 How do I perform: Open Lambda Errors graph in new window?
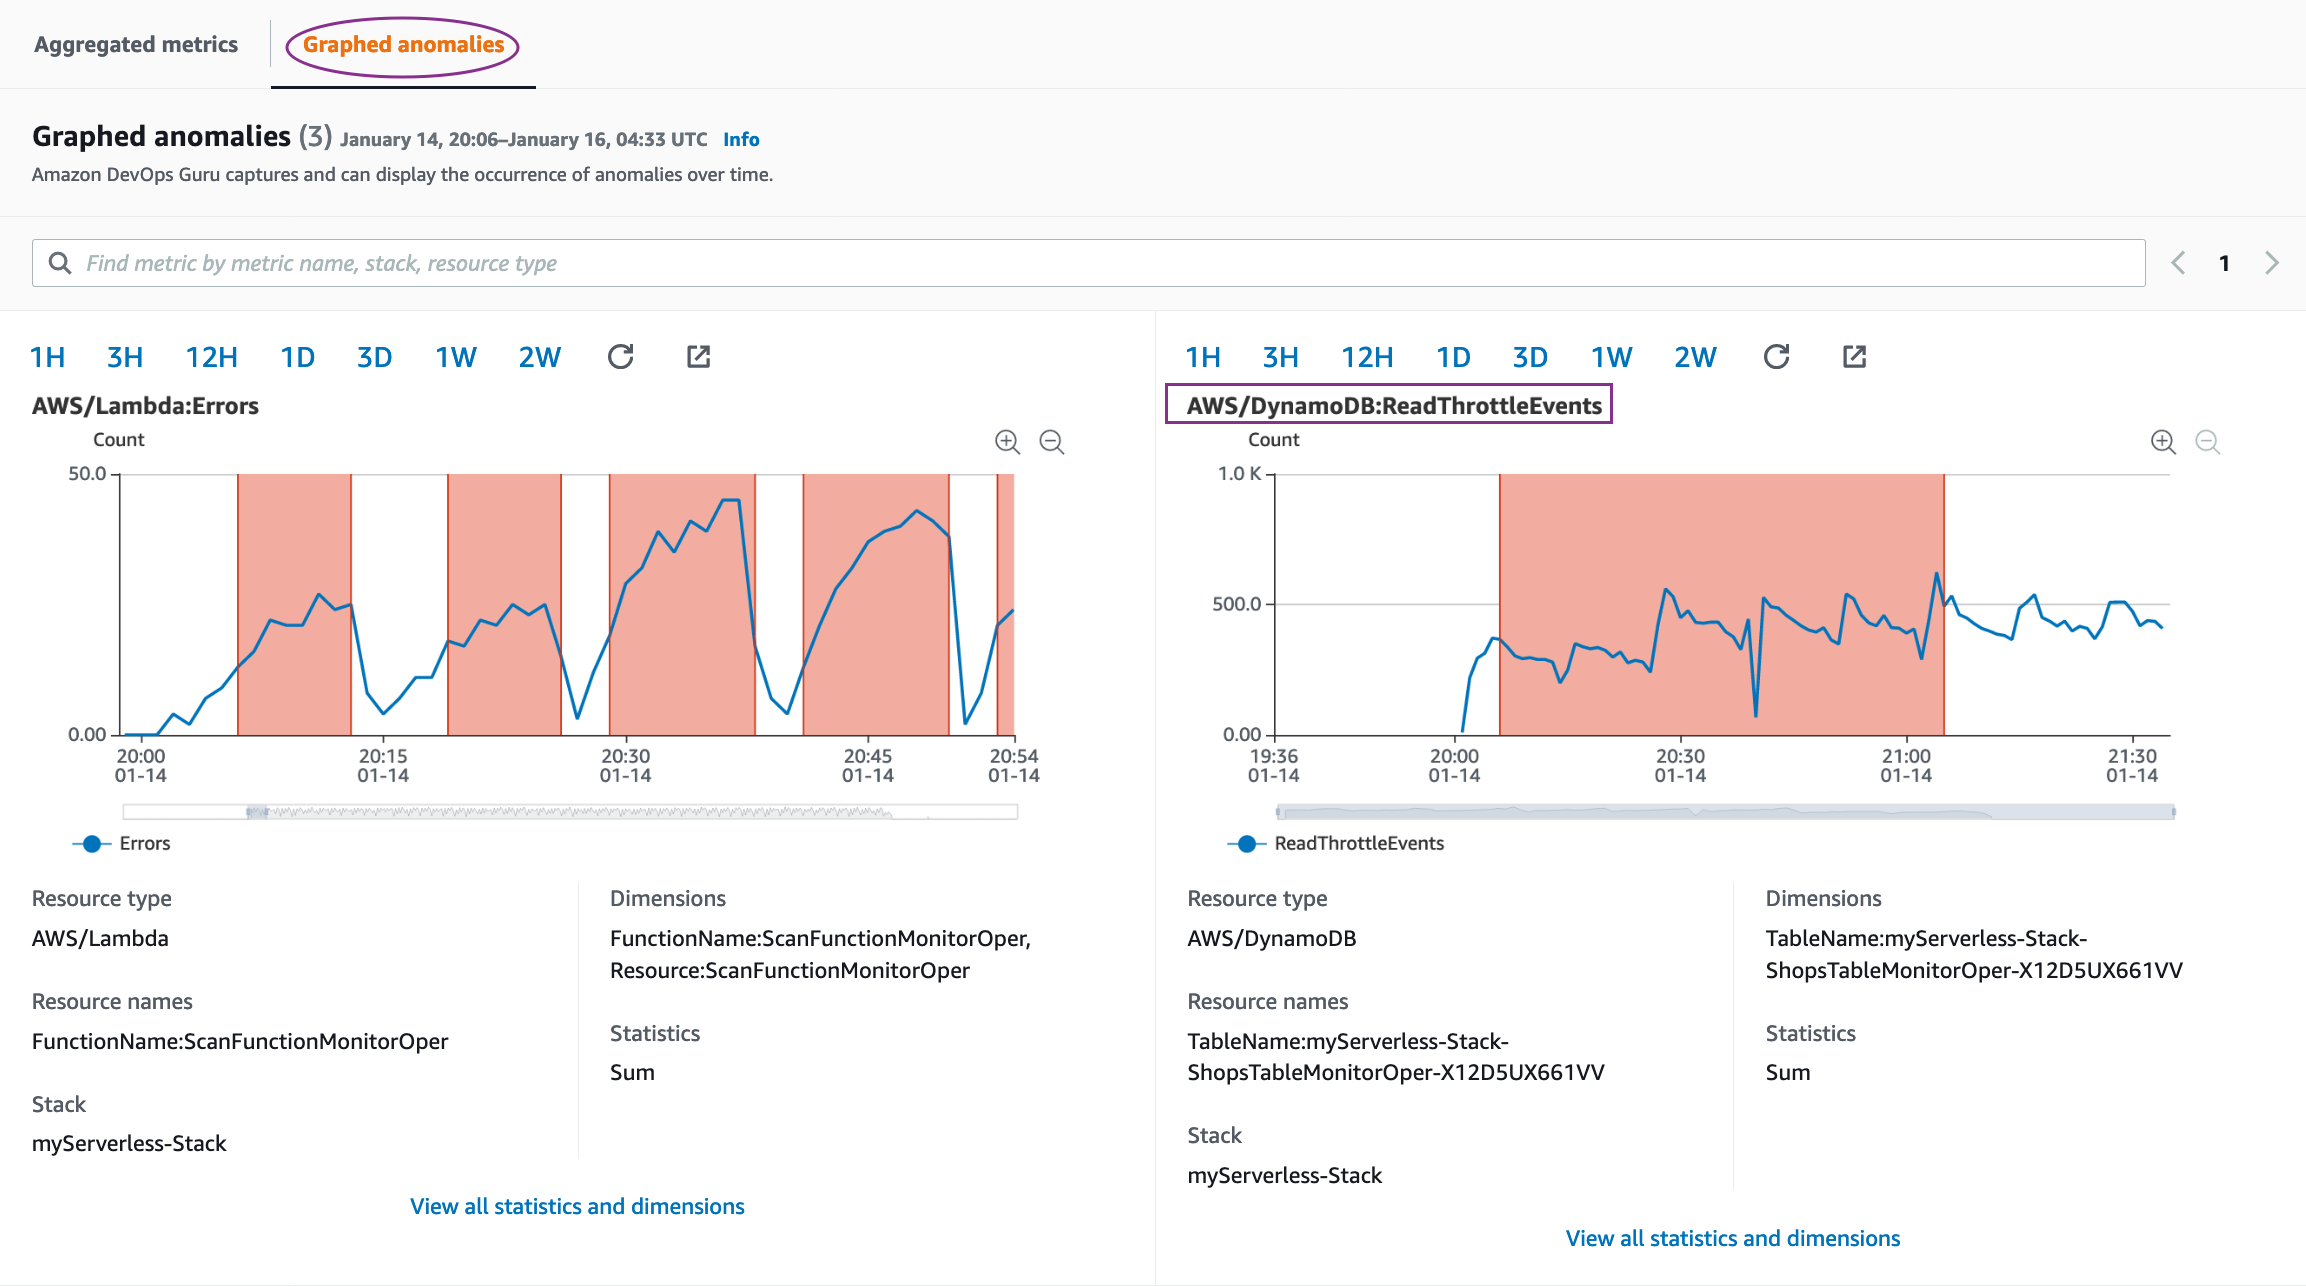coord(698,357)
